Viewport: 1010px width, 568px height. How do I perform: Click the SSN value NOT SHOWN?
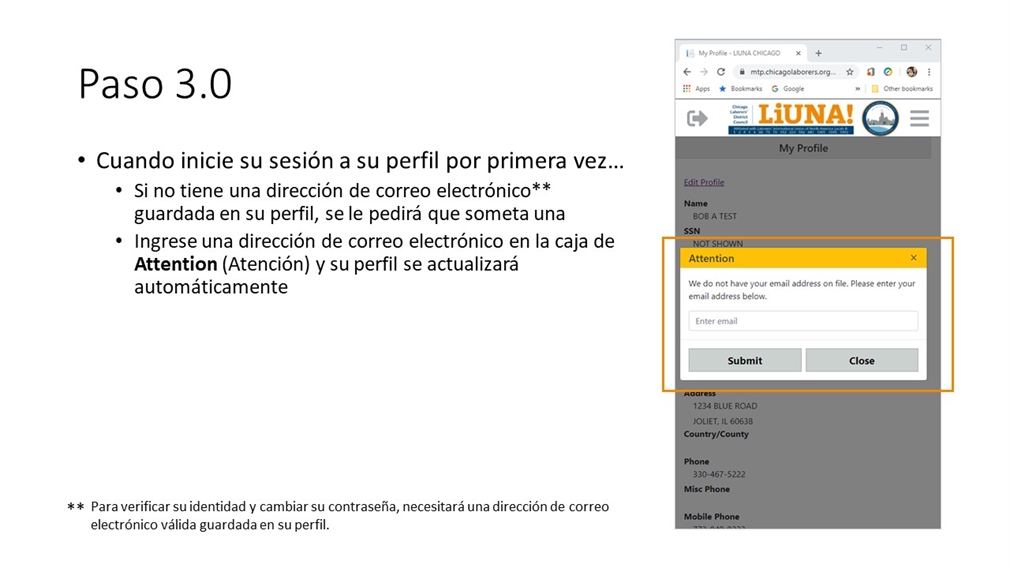[x=718, y=243]
